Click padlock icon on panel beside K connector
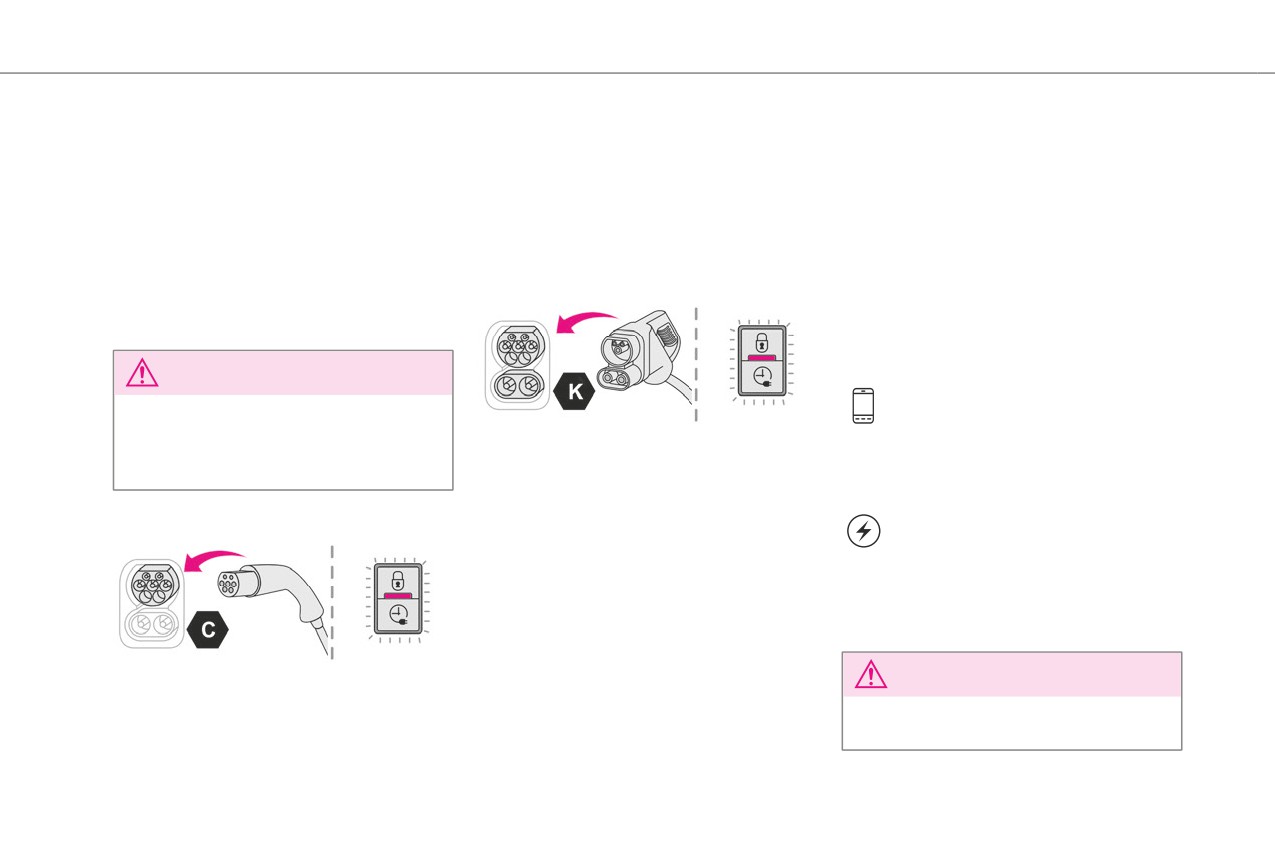This screenshot has width=1275, height=860. (x=762, y=340)
